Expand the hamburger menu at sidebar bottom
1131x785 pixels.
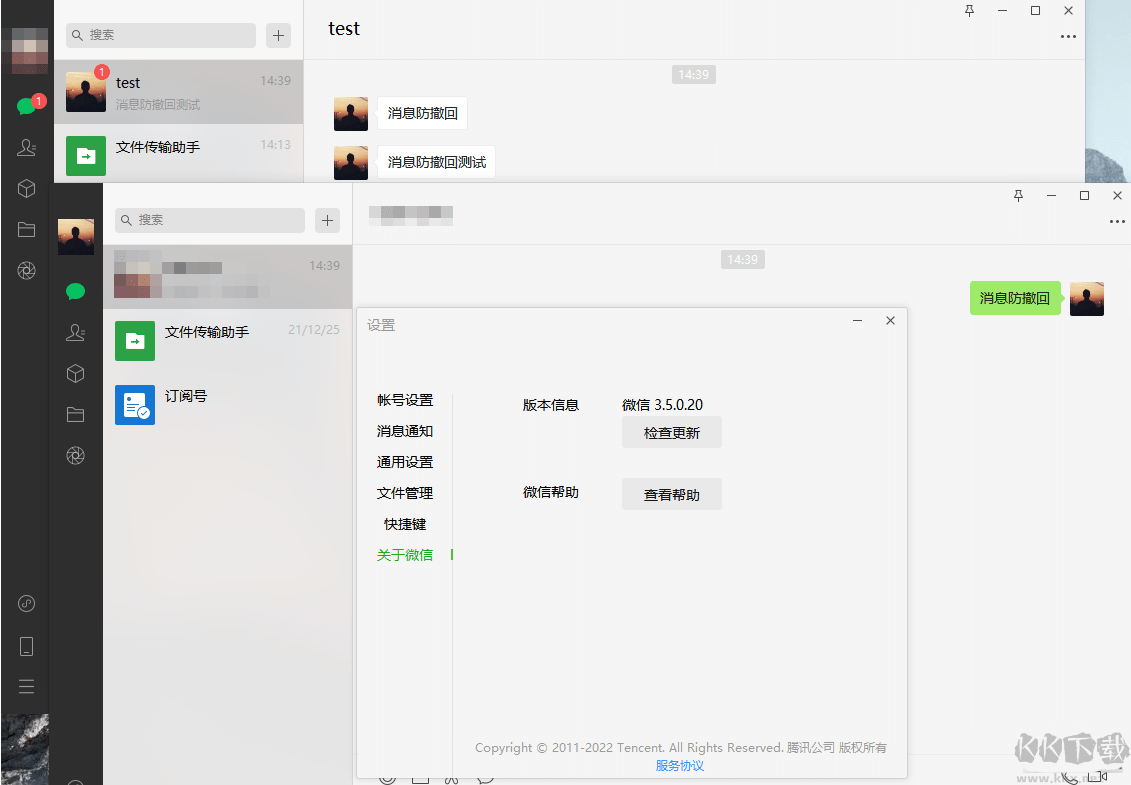pos(25,686)
